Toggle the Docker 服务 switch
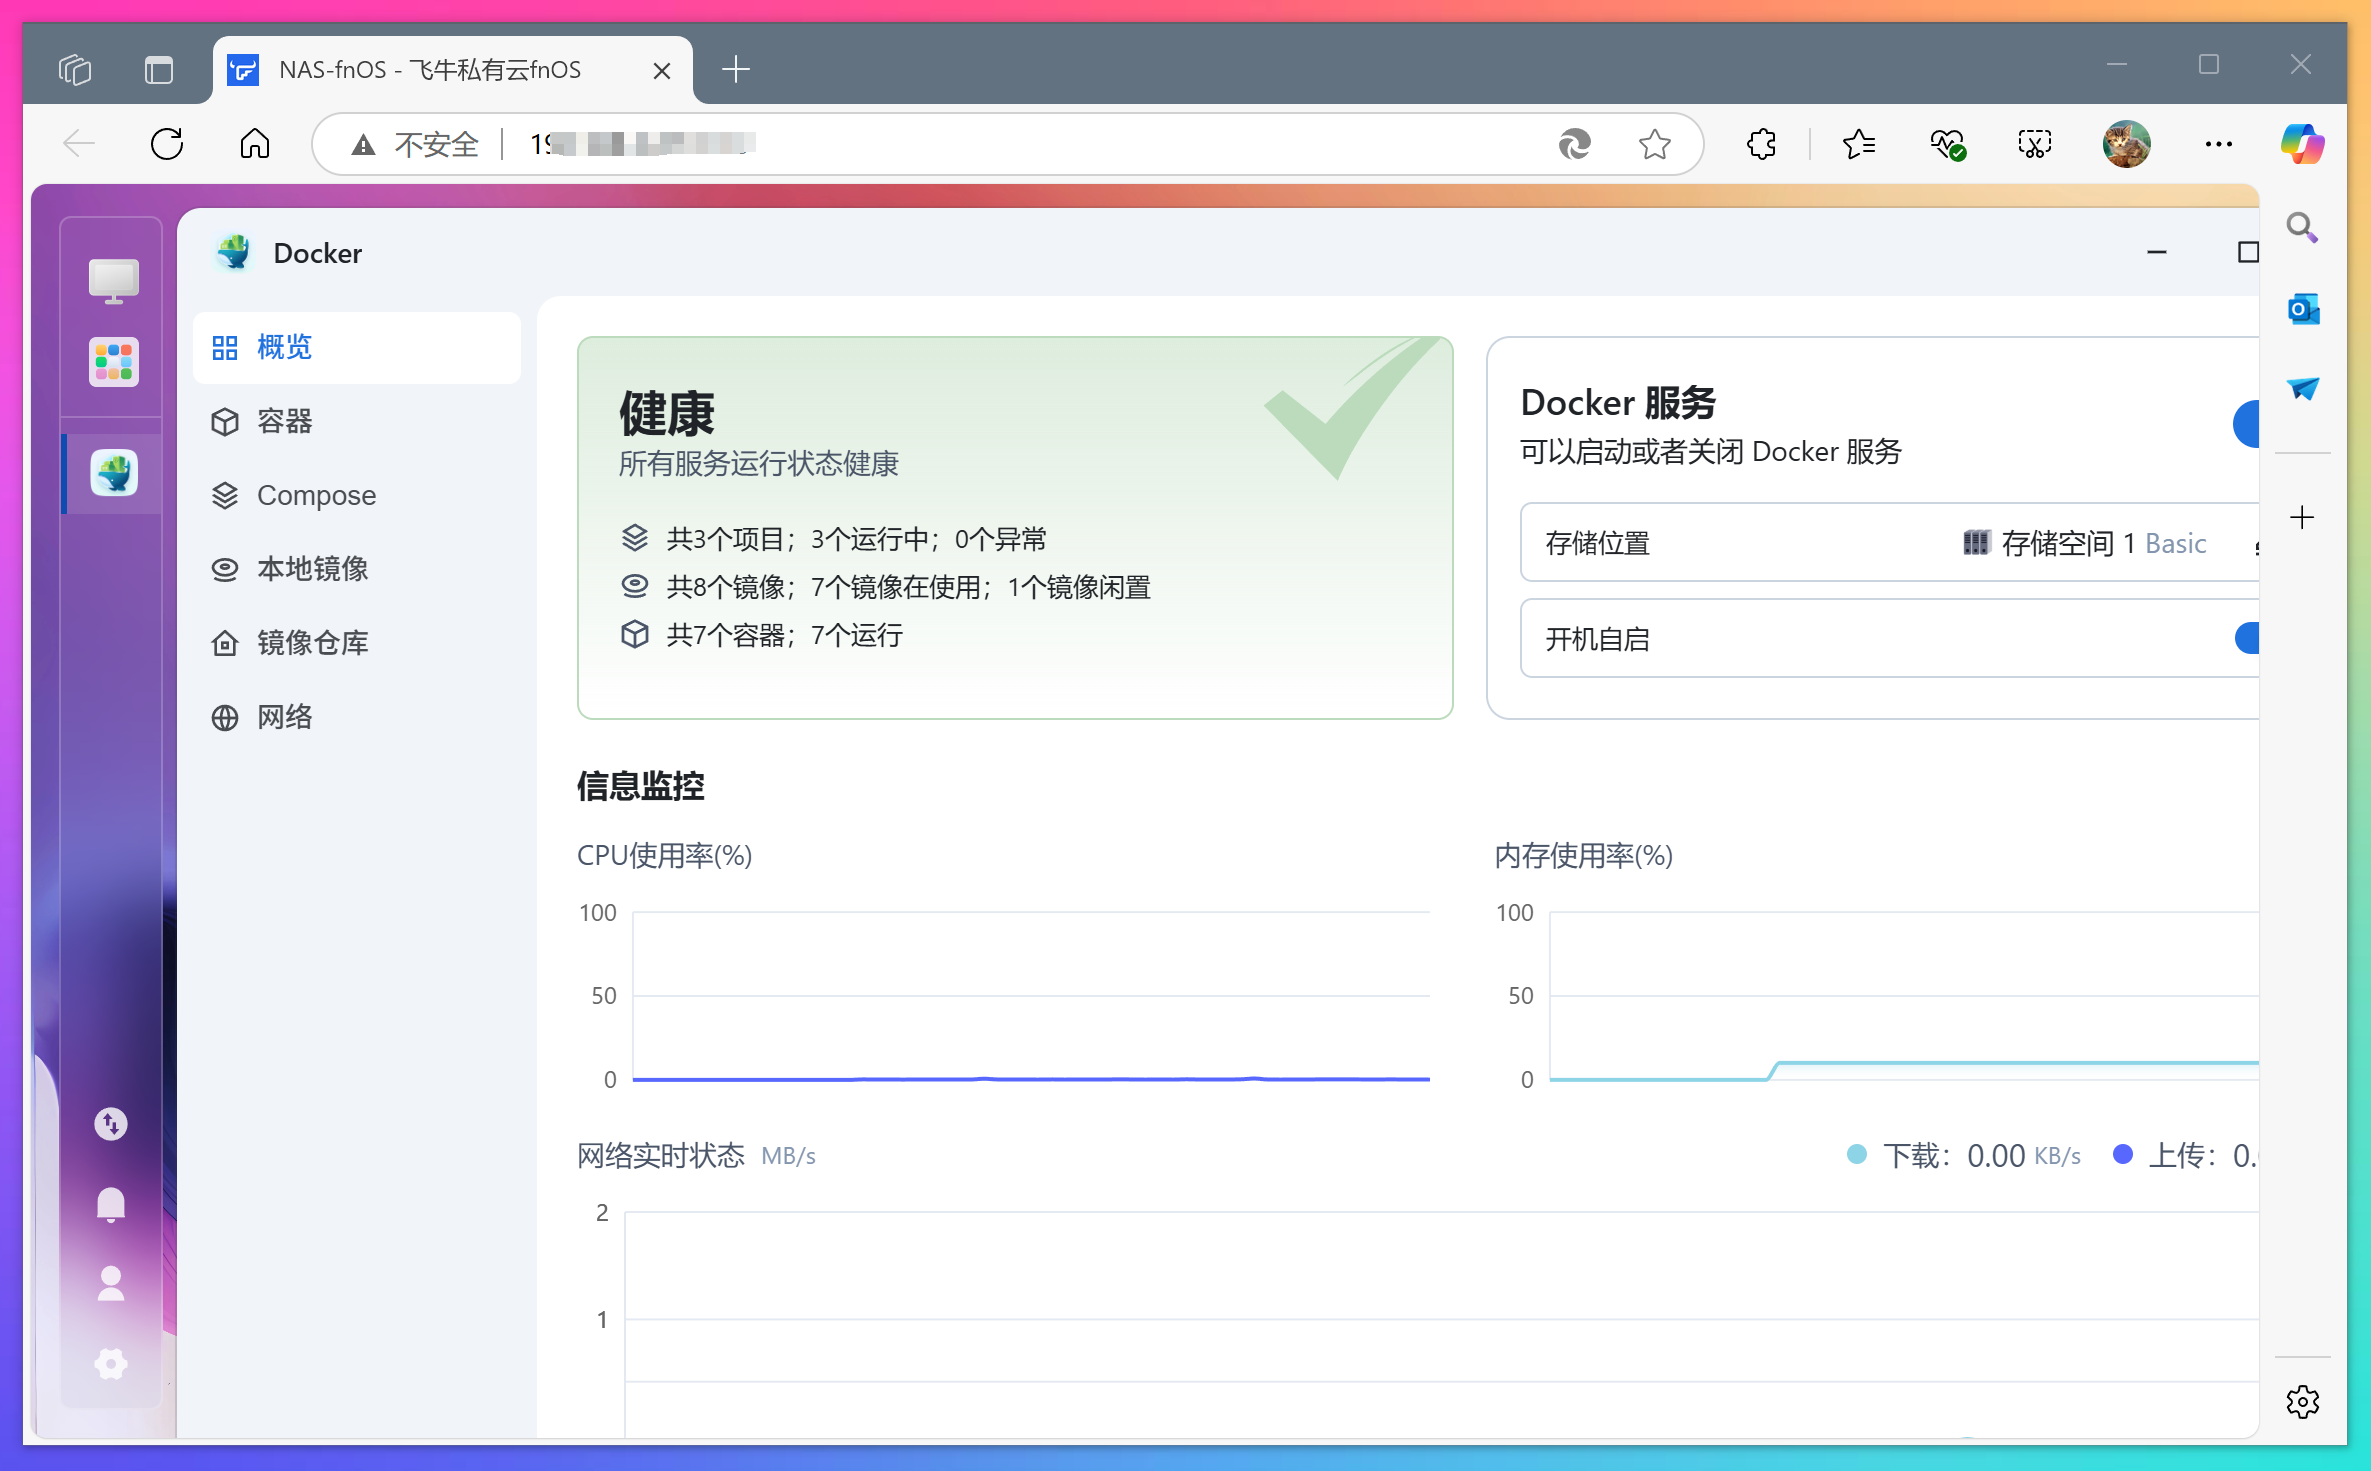The height and width of the screenshot is (1471, 2371). click(2246, 424)
